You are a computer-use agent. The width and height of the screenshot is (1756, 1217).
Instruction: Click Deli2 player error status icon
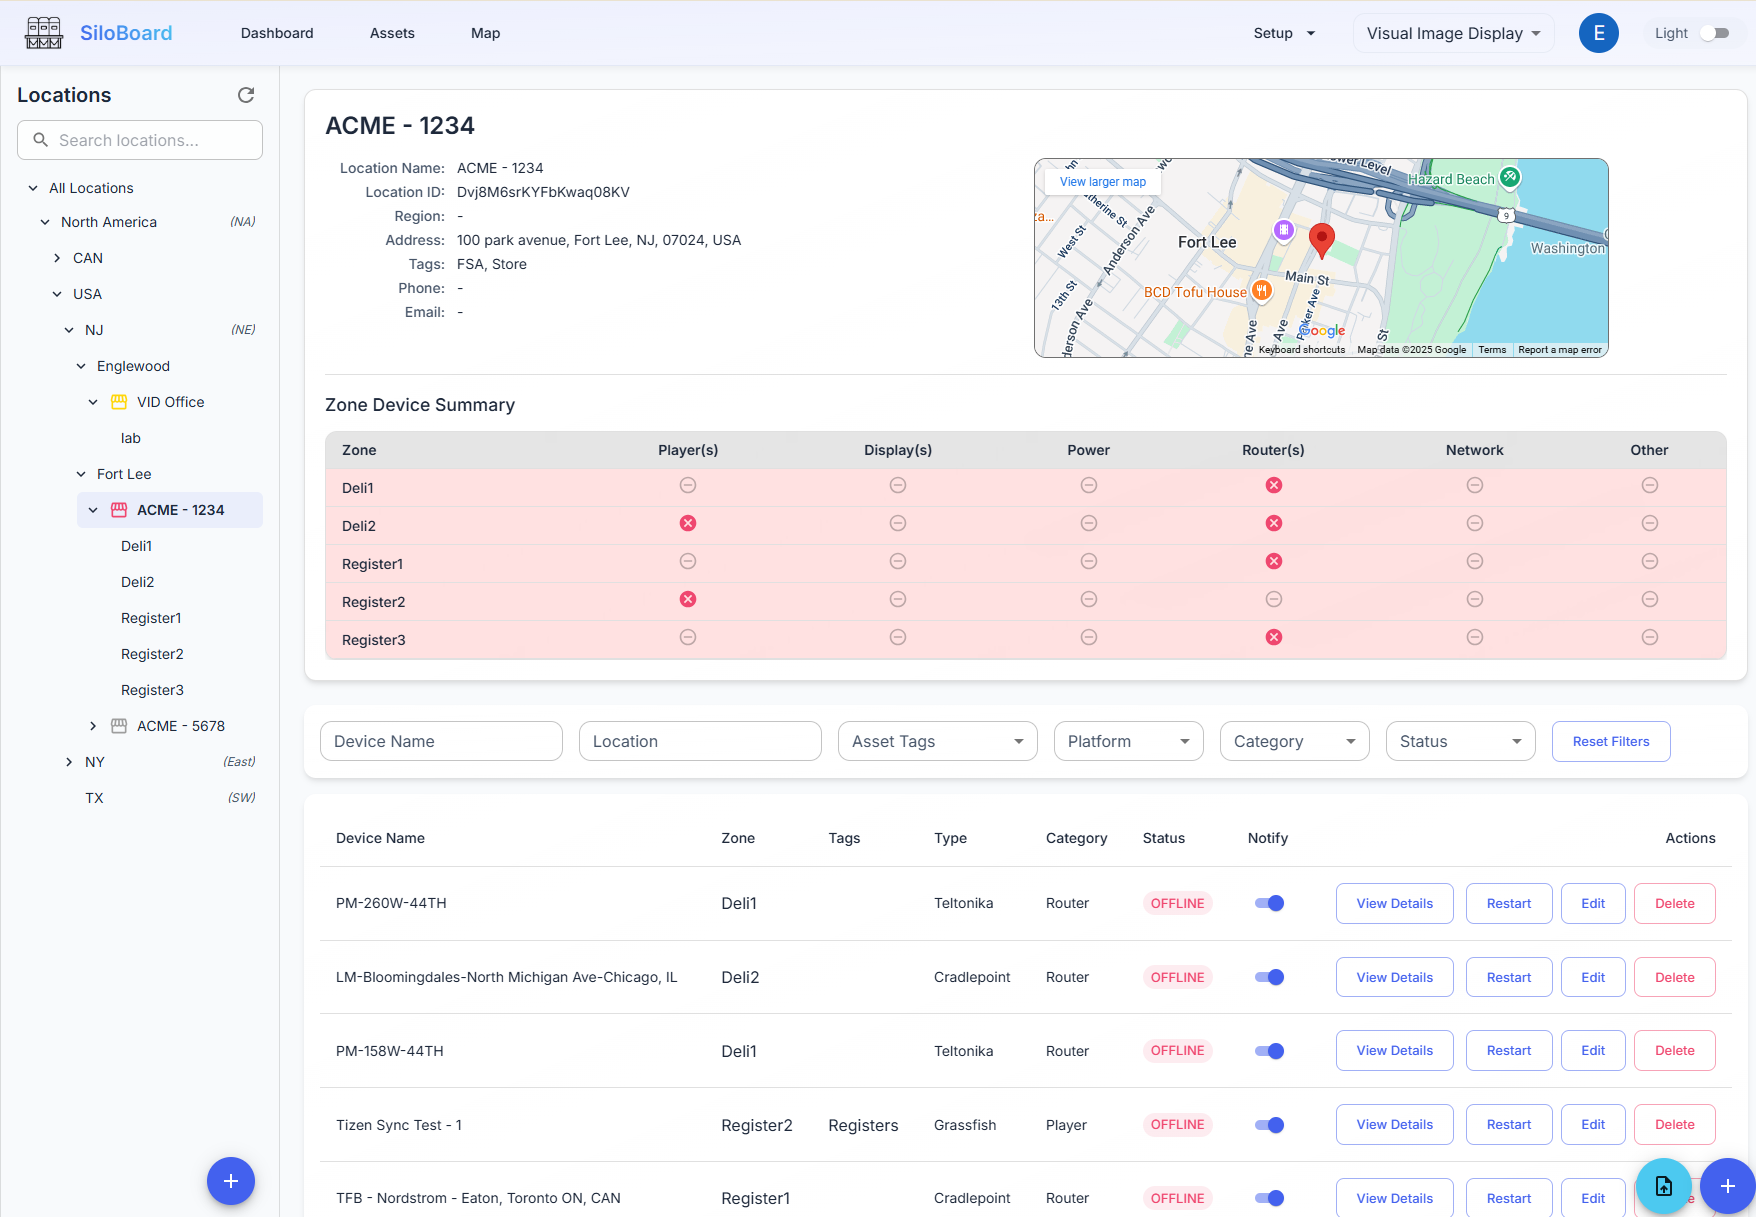(688, 523)
